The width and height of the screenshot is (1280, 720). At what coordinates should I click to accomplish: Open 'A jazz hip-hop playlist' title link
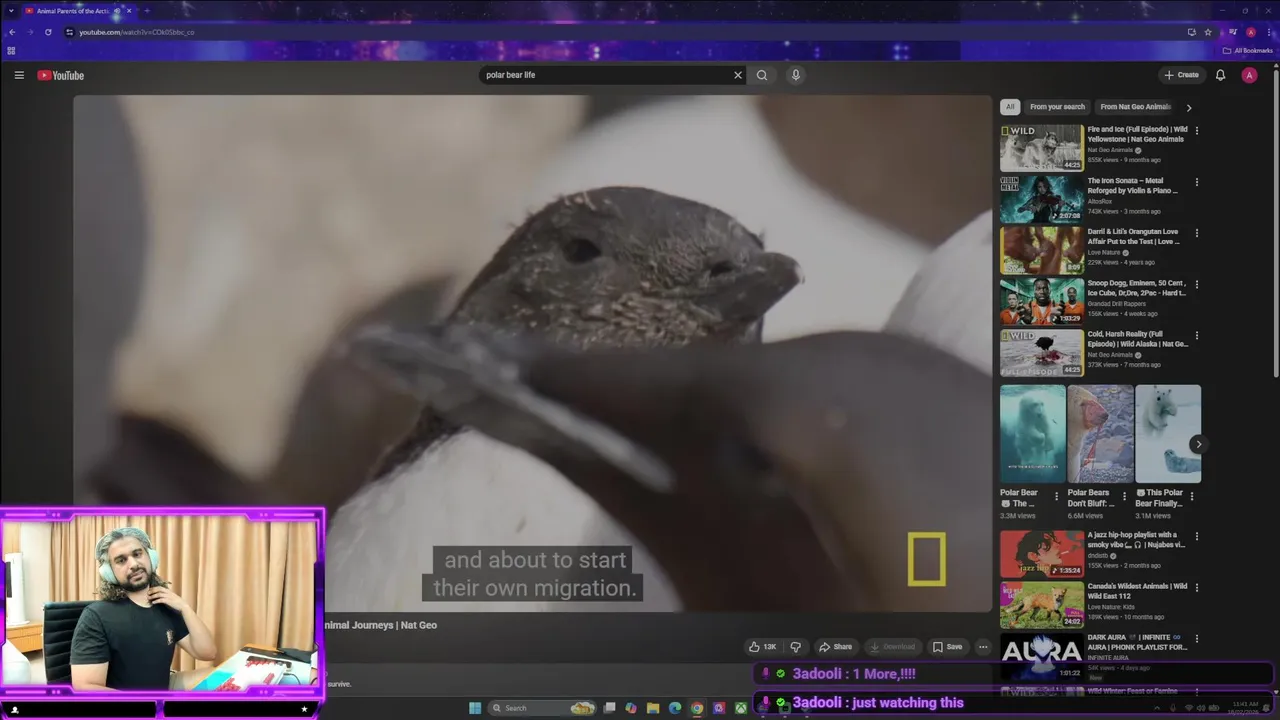[1137, 540]
